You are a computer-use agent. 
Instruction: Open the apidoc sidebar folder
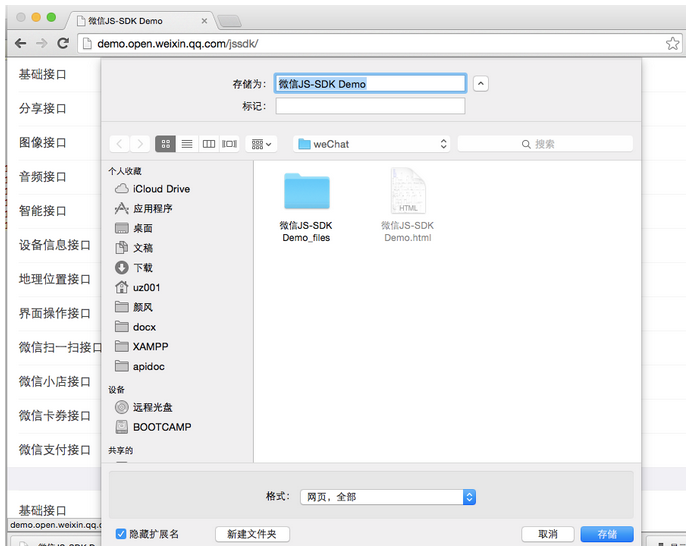[140, 367]
